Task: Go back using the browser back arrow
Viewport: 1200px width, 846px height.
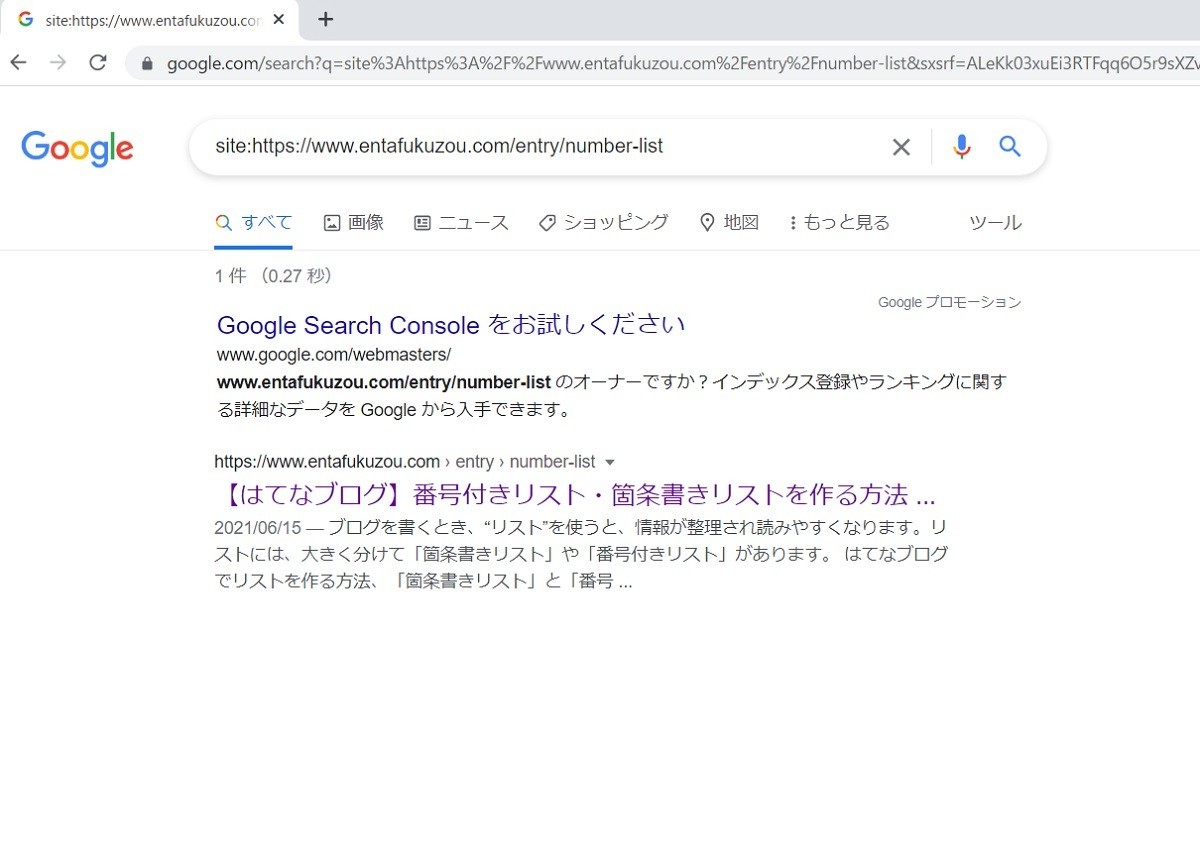Action: tap(18, 62)
